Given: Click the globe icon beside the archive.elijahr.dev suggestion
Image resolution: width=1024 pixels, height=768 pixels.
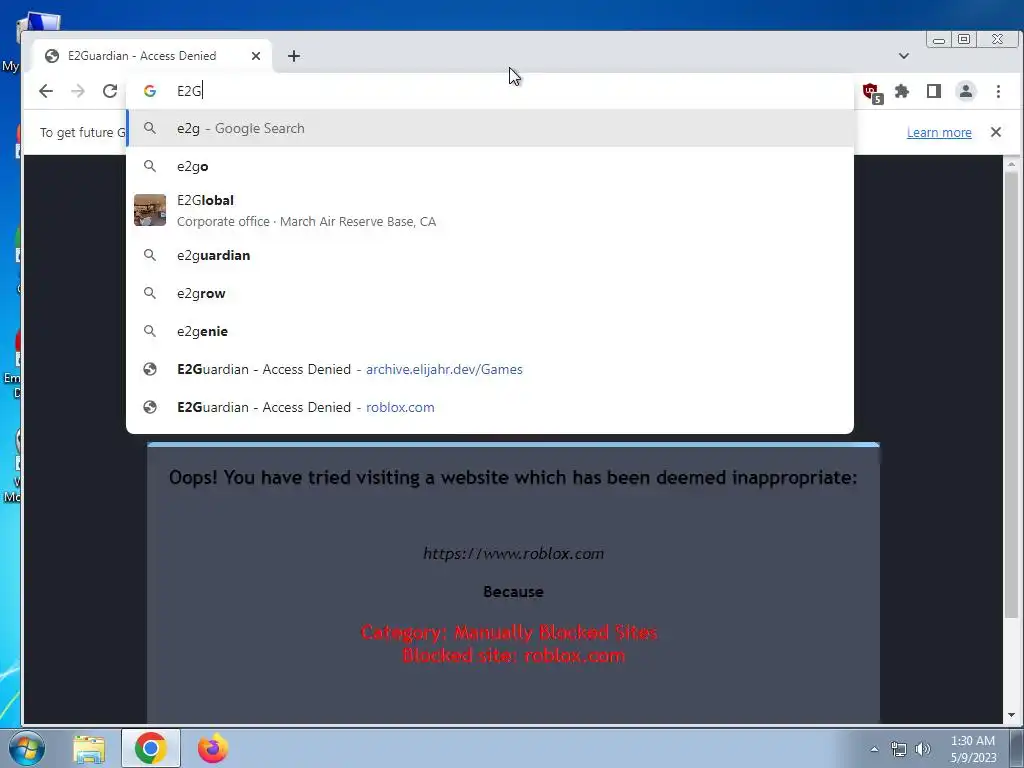Looking at the screenshot, I should (x=150, y=369).
